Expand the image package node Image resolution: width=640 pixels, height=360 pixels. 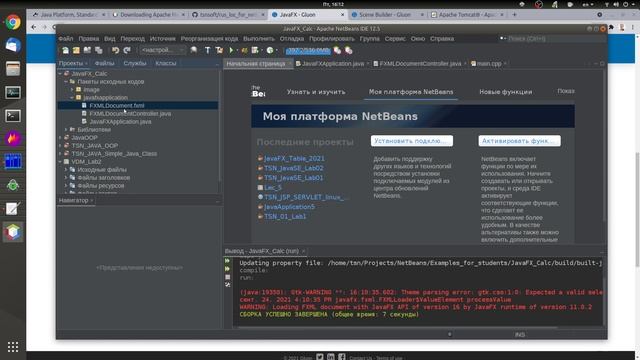[x=72, y=90]
